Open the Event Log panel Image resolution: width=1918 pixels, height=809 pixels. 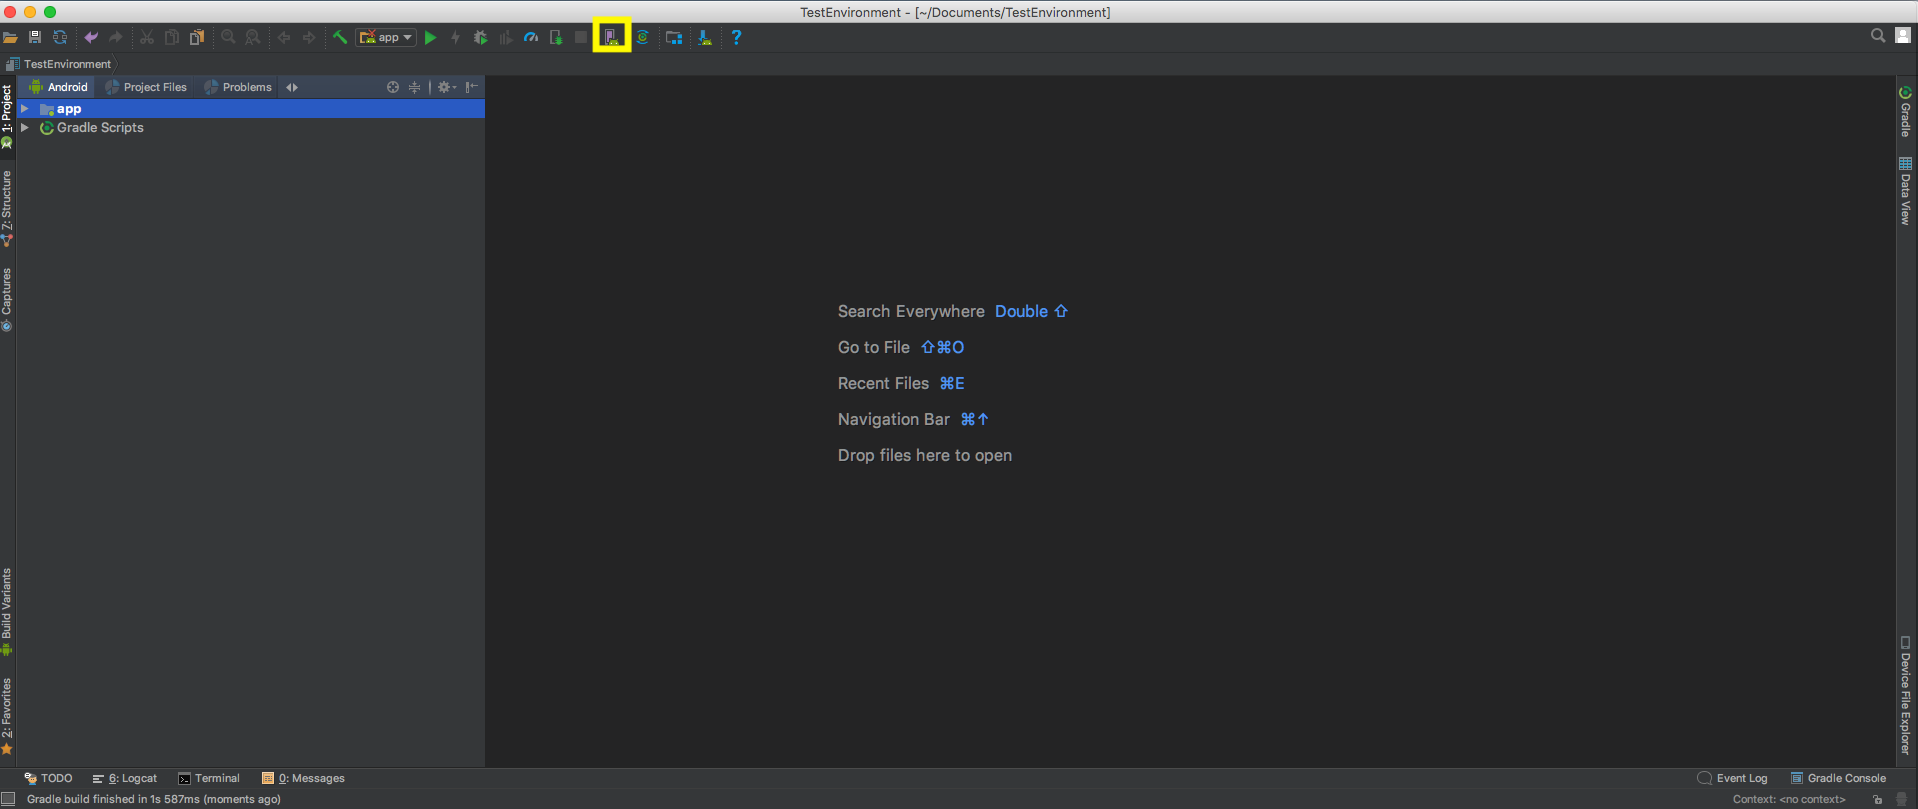(x=1733, y=778)
